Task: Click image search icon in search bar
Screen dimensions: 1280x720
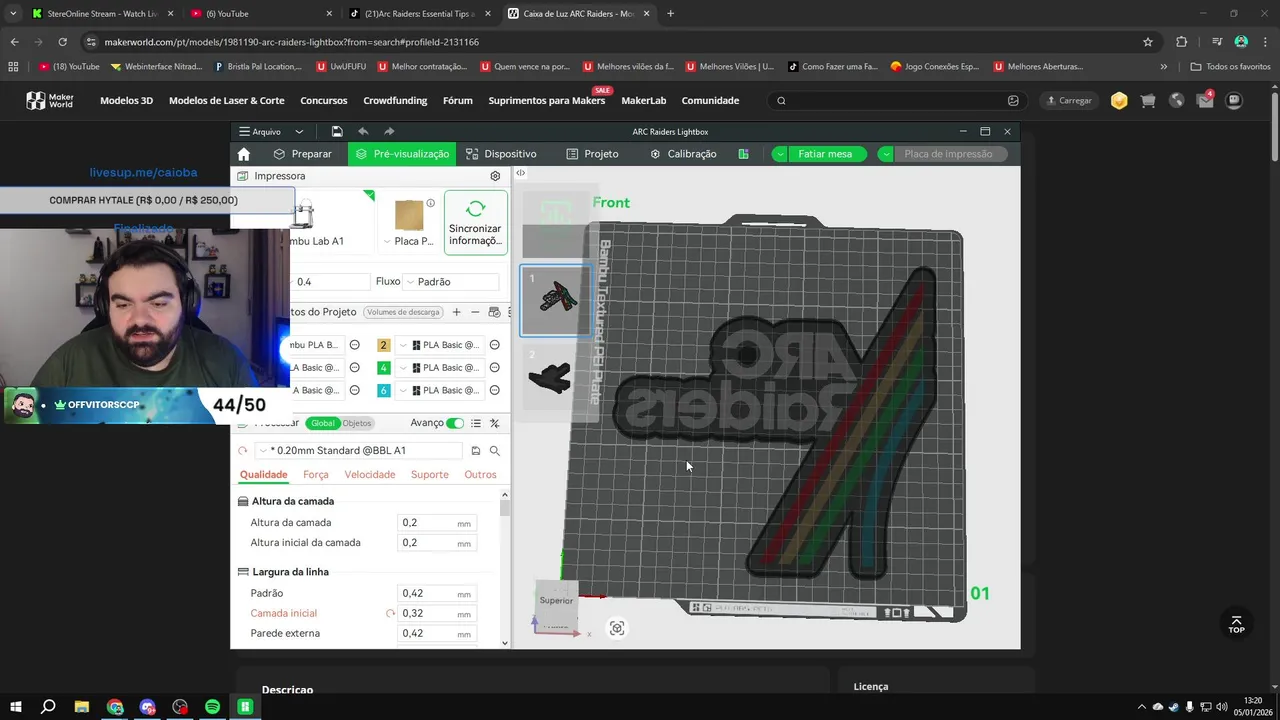Action: coord(1013,100)
